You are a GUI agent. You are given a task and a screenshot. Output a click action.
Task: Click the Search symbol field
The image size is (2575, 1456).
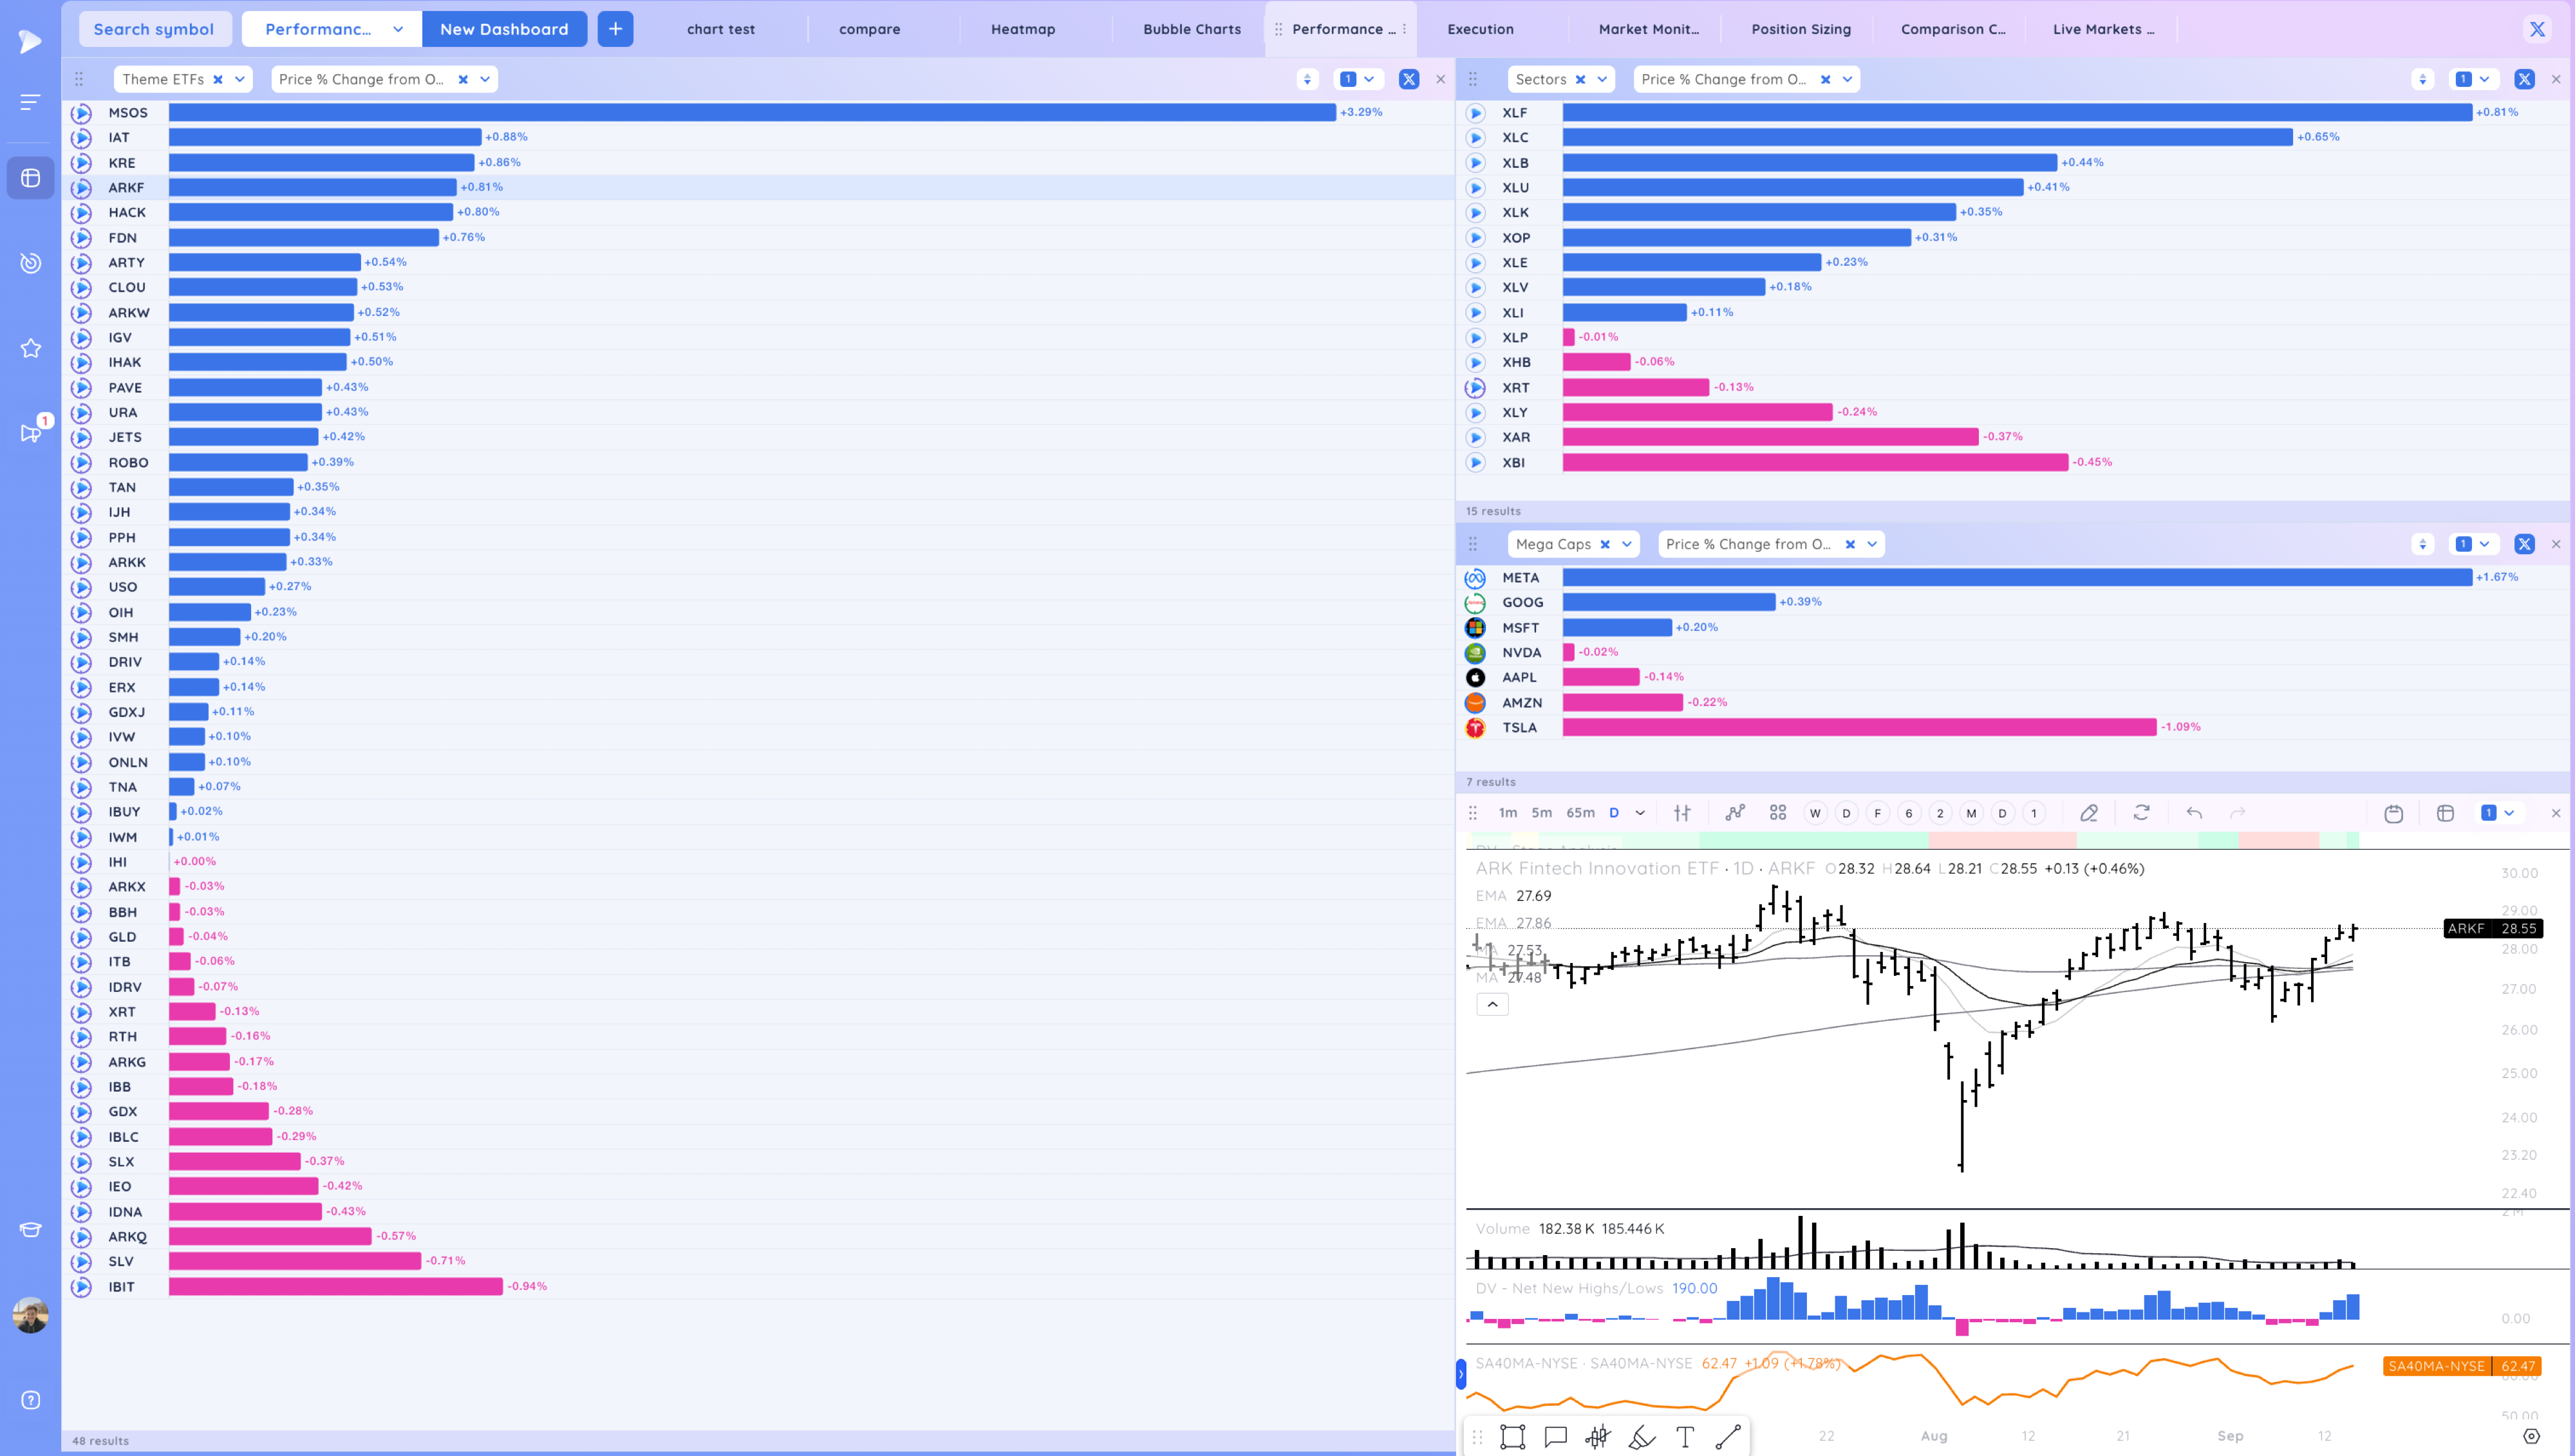pyautogui.click(x=154, y=29)
